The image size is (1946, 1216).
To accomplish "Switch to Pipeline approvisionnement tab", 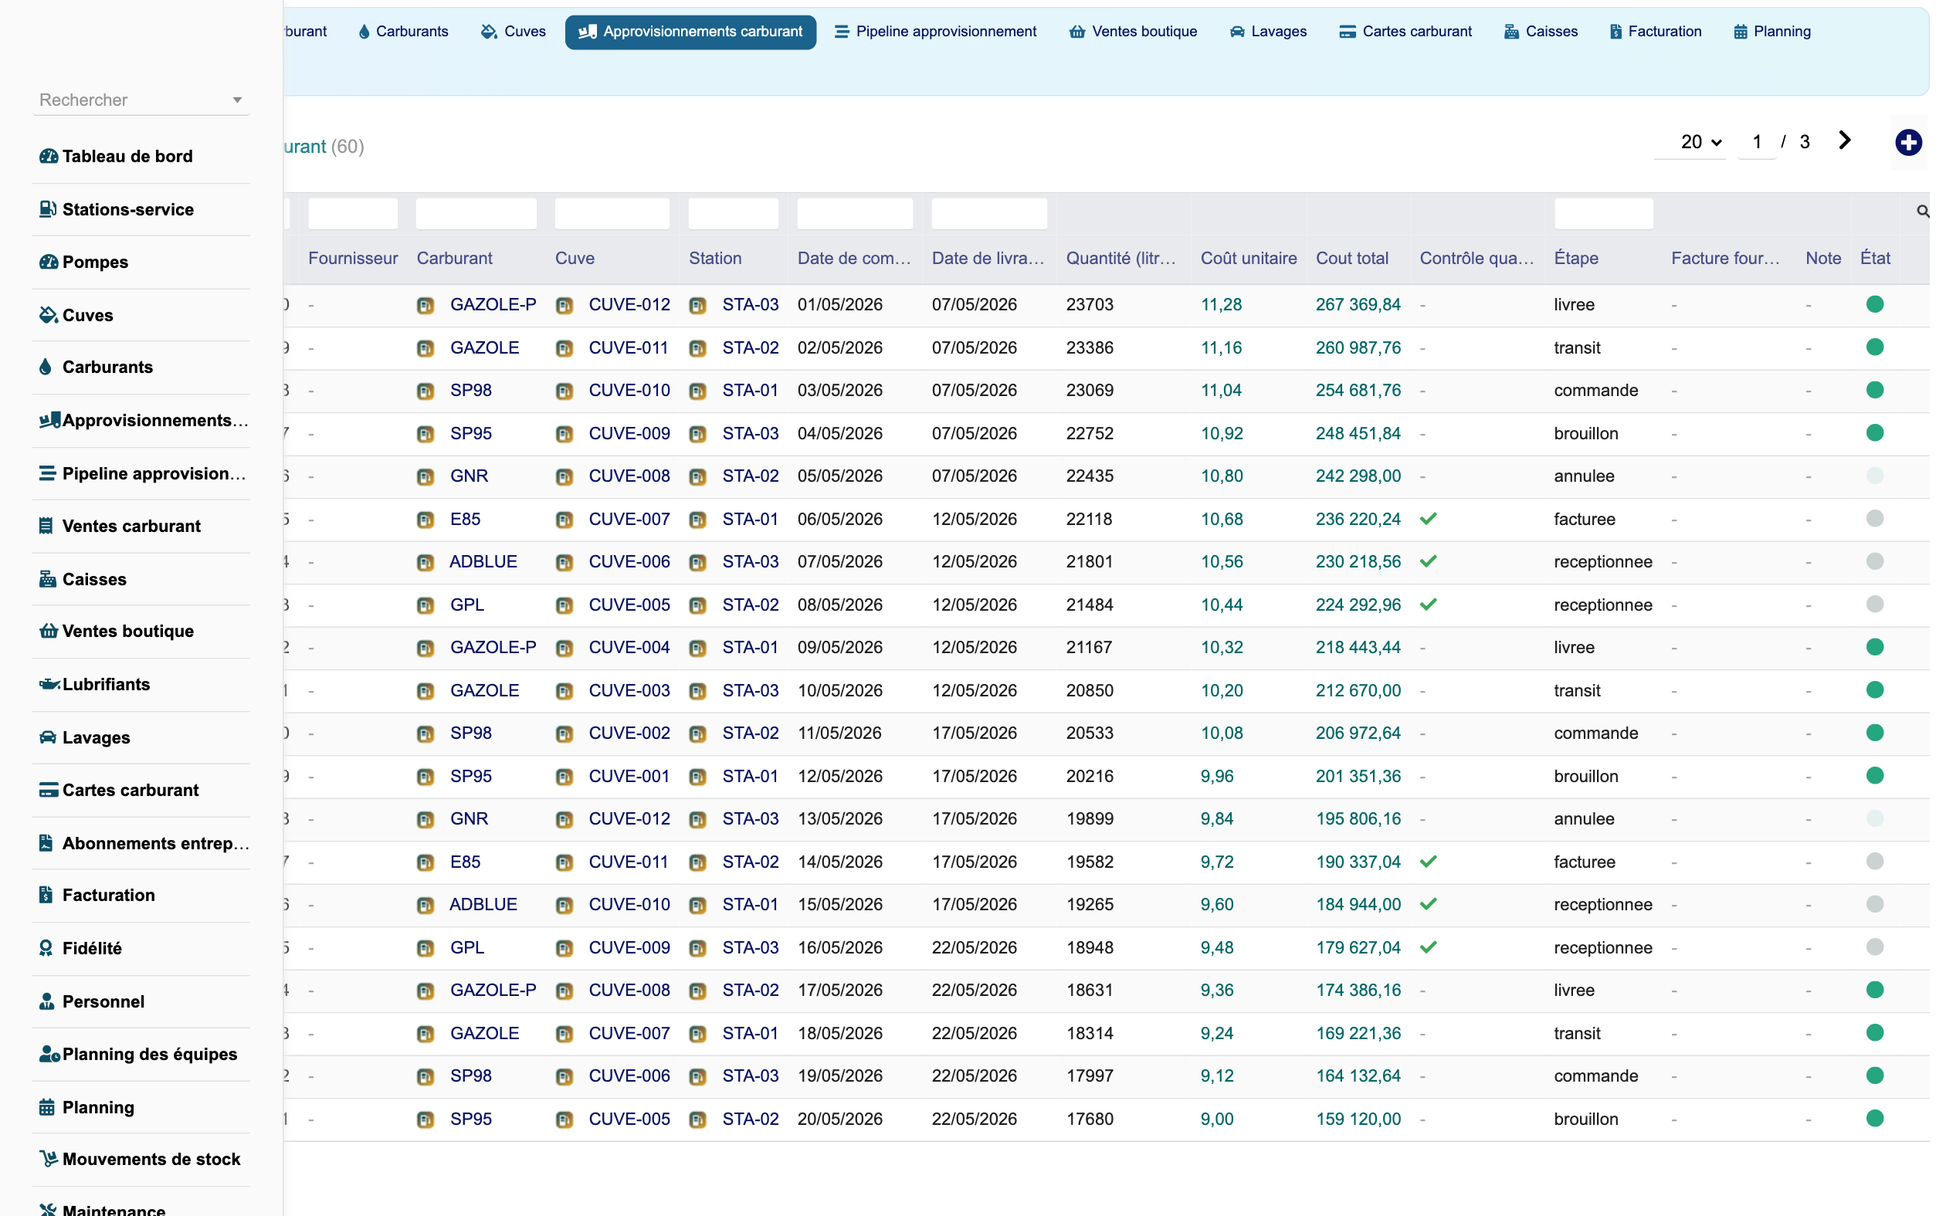I will 935,32.
